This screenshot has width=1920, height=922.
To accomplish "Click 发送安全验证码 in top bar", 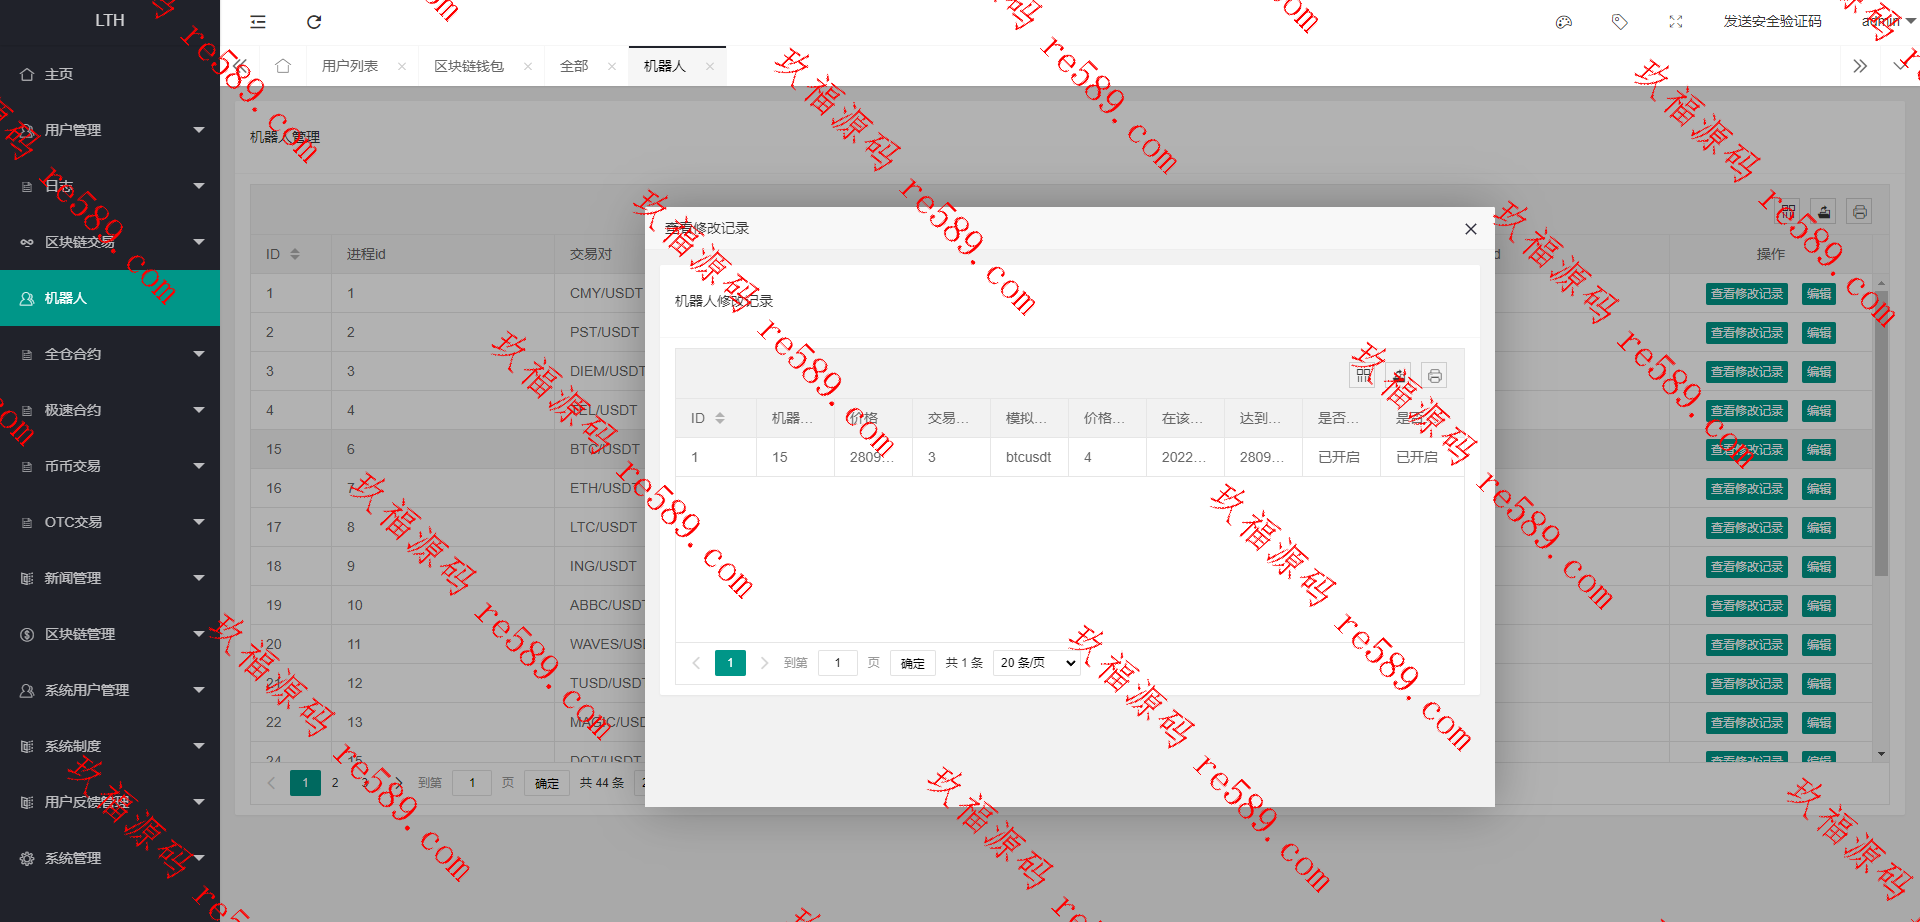I will coord(1772,22).
